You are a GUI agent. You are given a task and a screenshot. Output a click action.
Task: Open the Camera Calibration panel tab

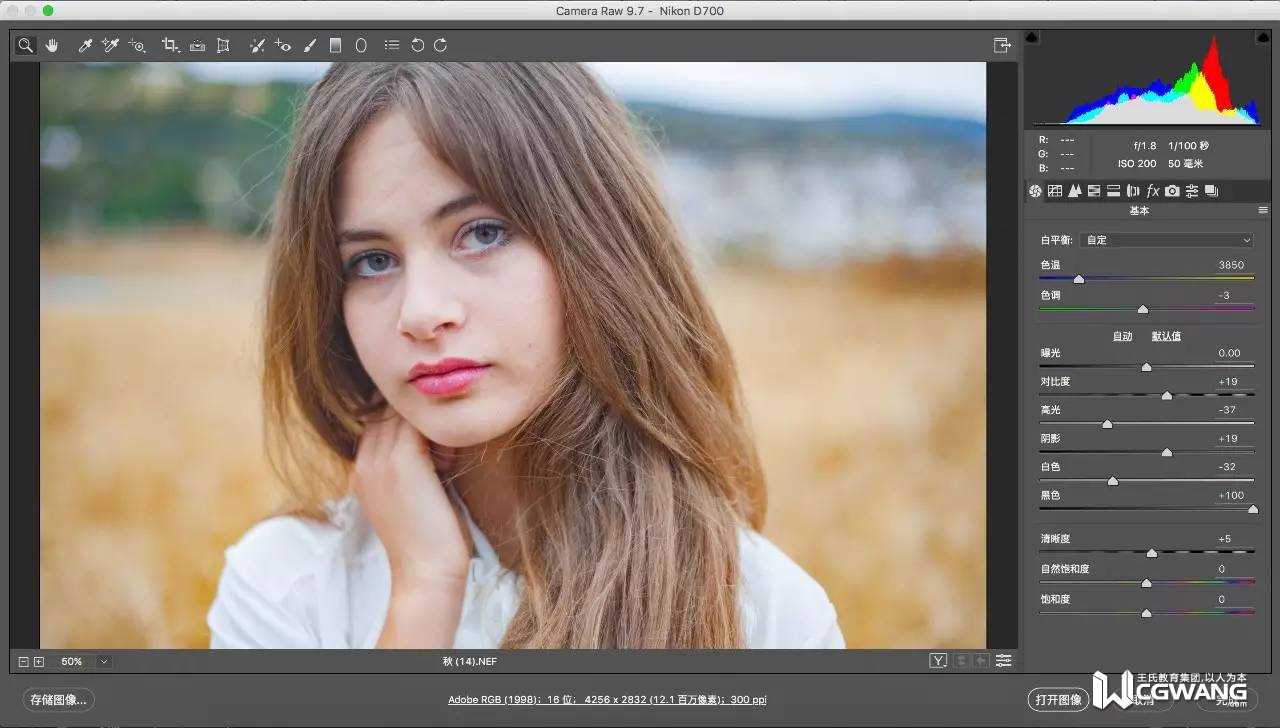coord(1172,191)
